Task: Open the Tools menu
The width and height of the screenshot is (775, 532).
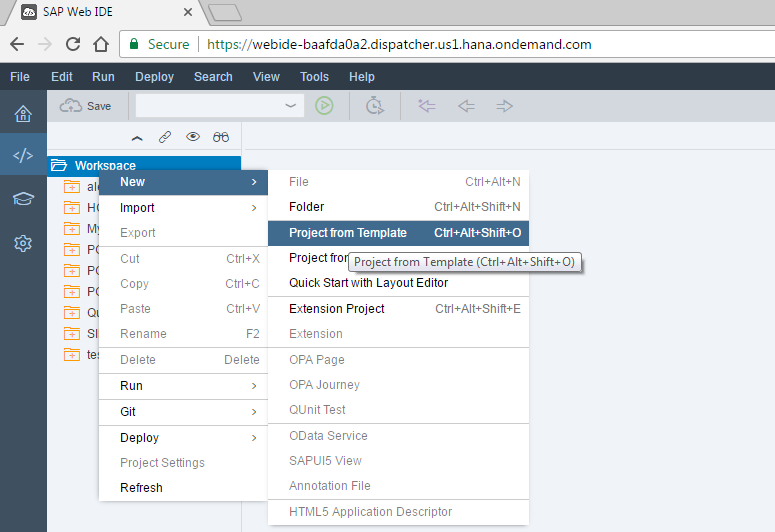Action: click(314, 77)
